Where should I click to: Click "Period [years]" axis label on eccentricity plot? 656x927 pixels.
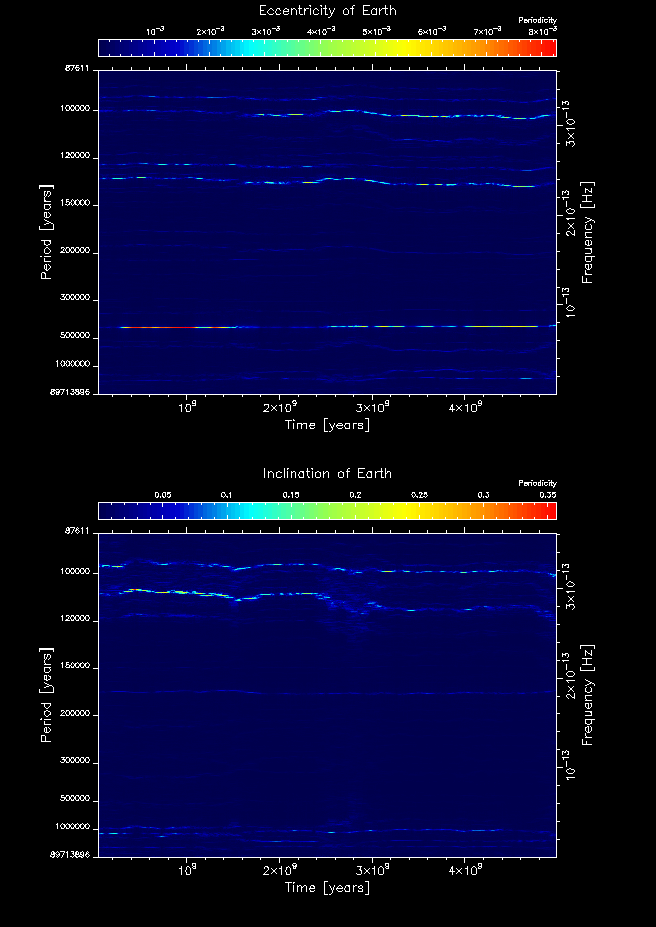click(x=46, y=231)
